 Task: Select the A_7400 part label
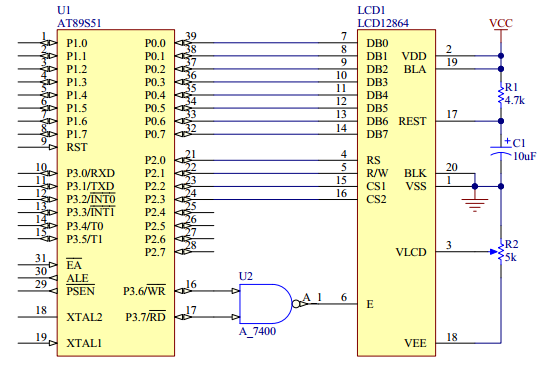click(x=257, y=331)
